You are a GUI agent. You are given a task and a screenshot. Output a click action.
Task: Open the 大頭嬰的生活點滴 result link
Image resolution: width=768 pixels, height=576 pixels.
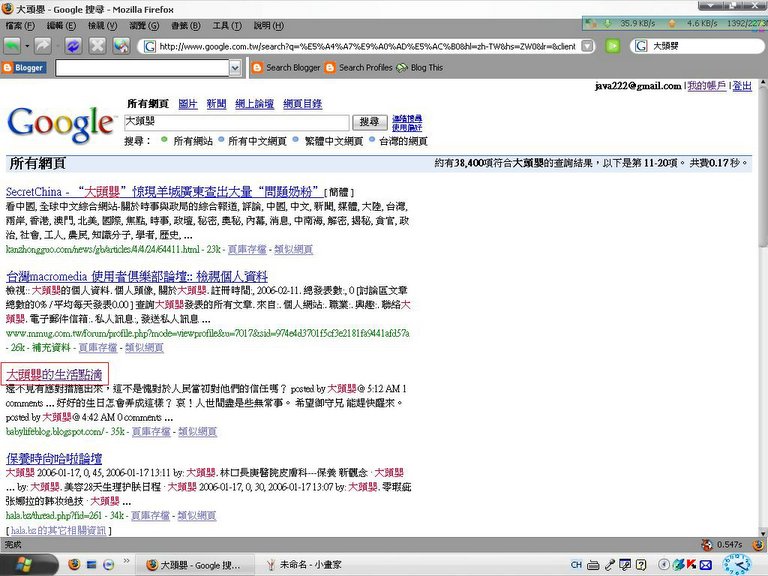54,375
